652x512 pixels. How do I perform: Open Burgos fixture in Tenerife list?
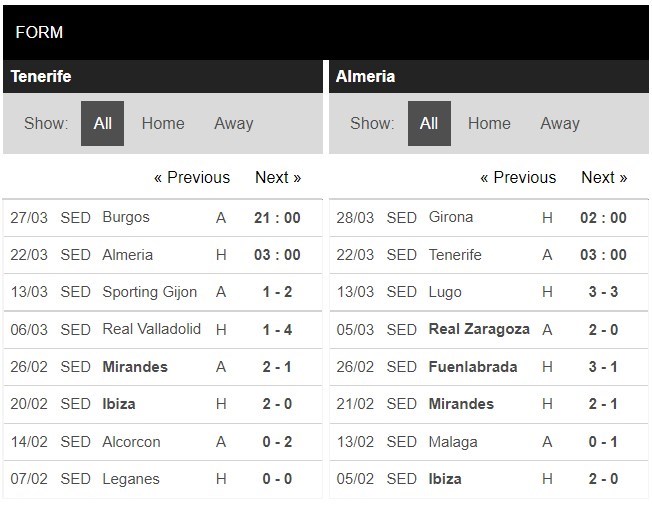[x=163, y=218]
